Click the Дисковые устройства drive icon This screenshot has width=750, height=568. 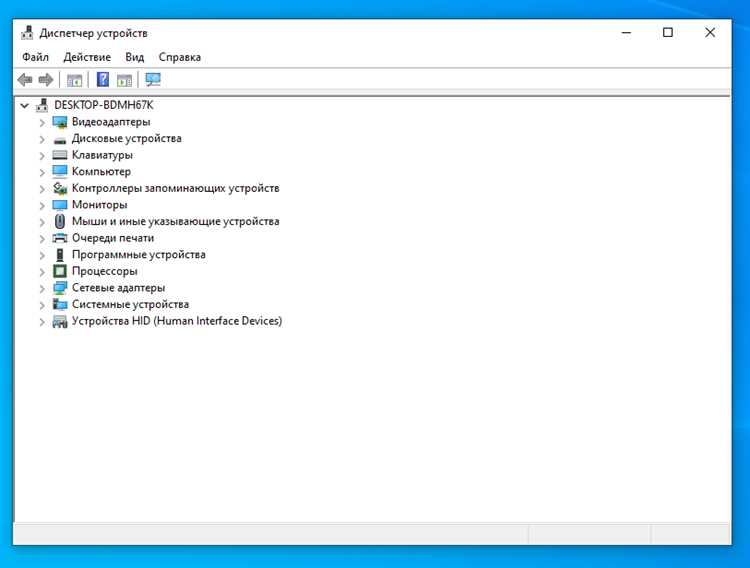click(60, 139)
